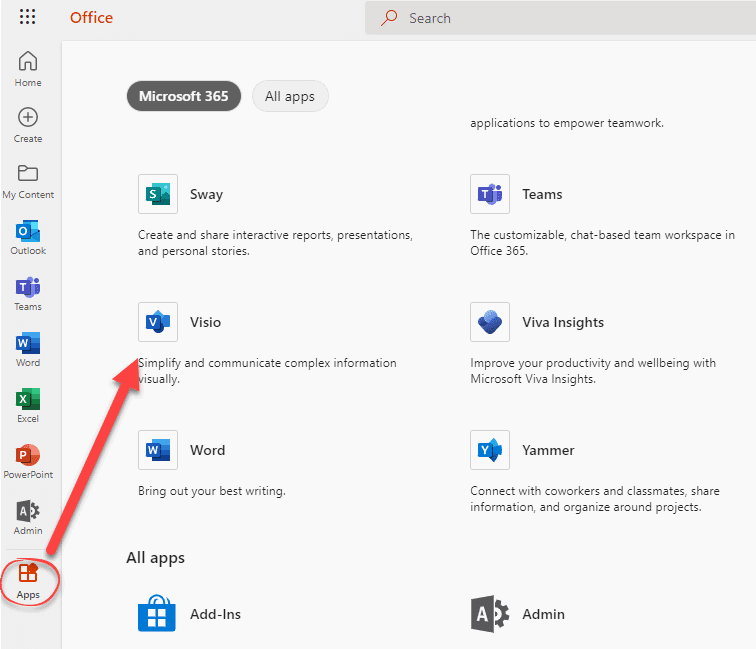This screenshot has height=649, width=756.
Task: Switch to the Microsoft 365 tab
Action: 183,97
